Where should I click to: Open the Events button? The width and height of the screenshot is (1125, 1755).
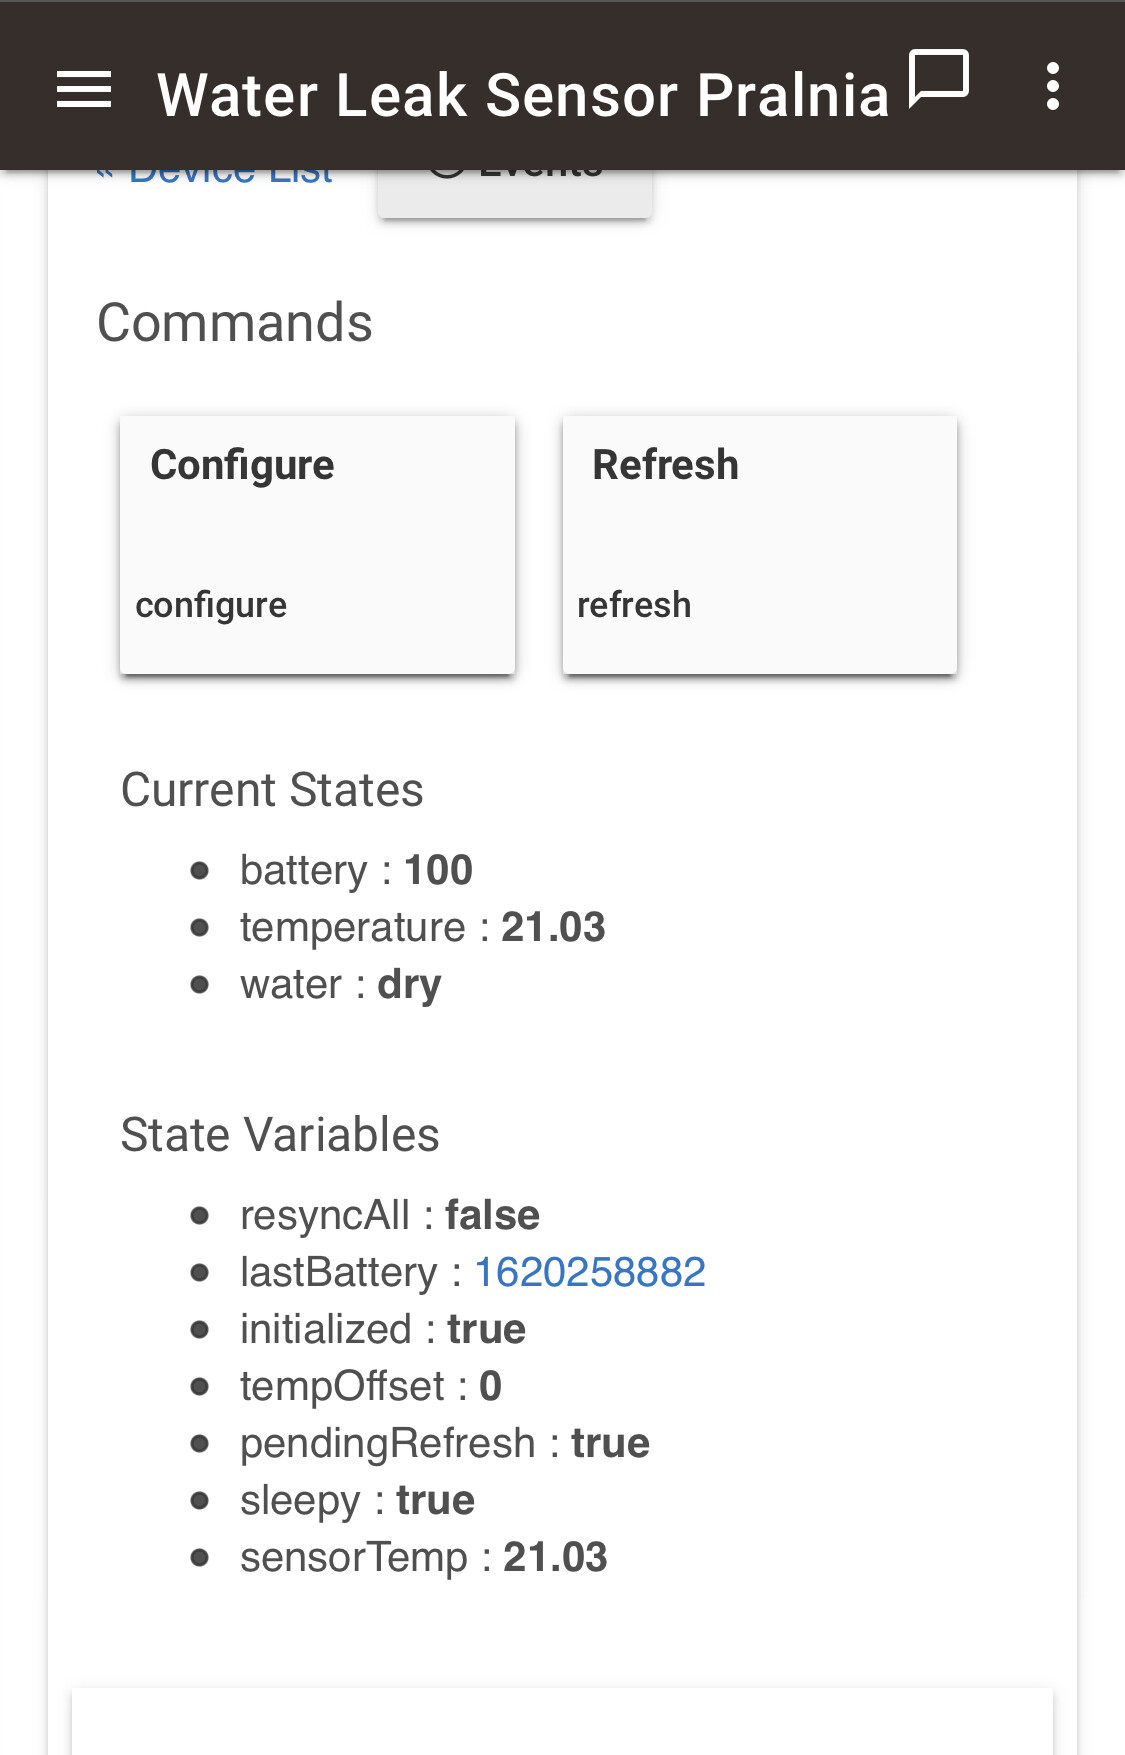(x=515, y=191)
